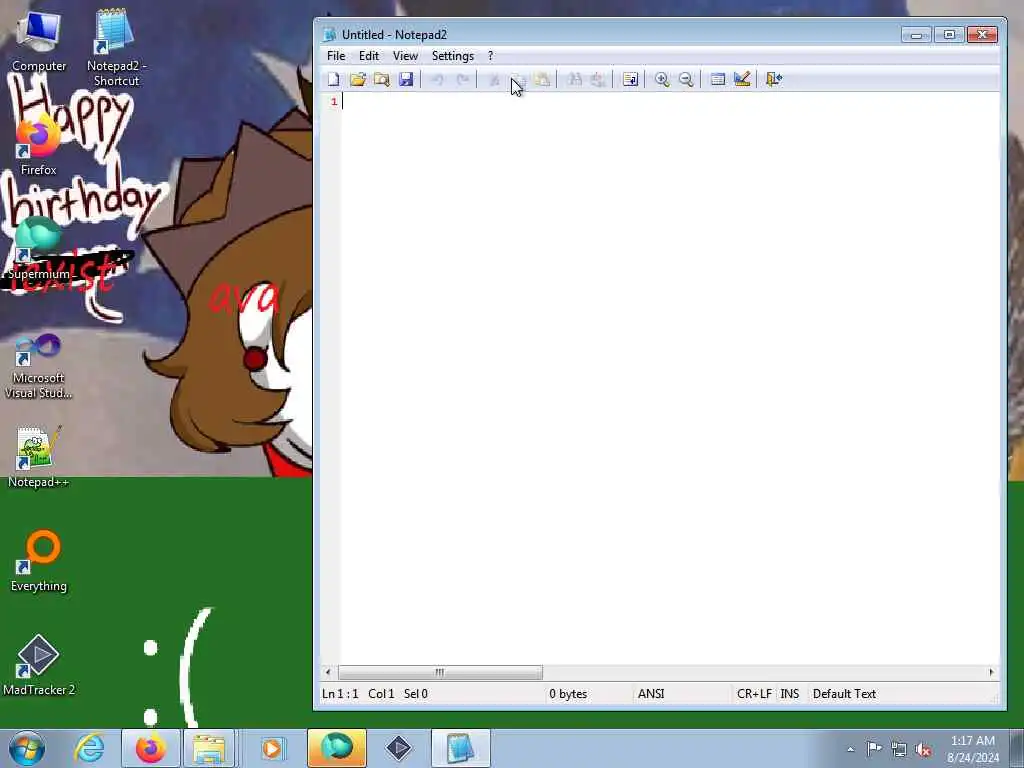Open the File menu in Notepad2

336,56
